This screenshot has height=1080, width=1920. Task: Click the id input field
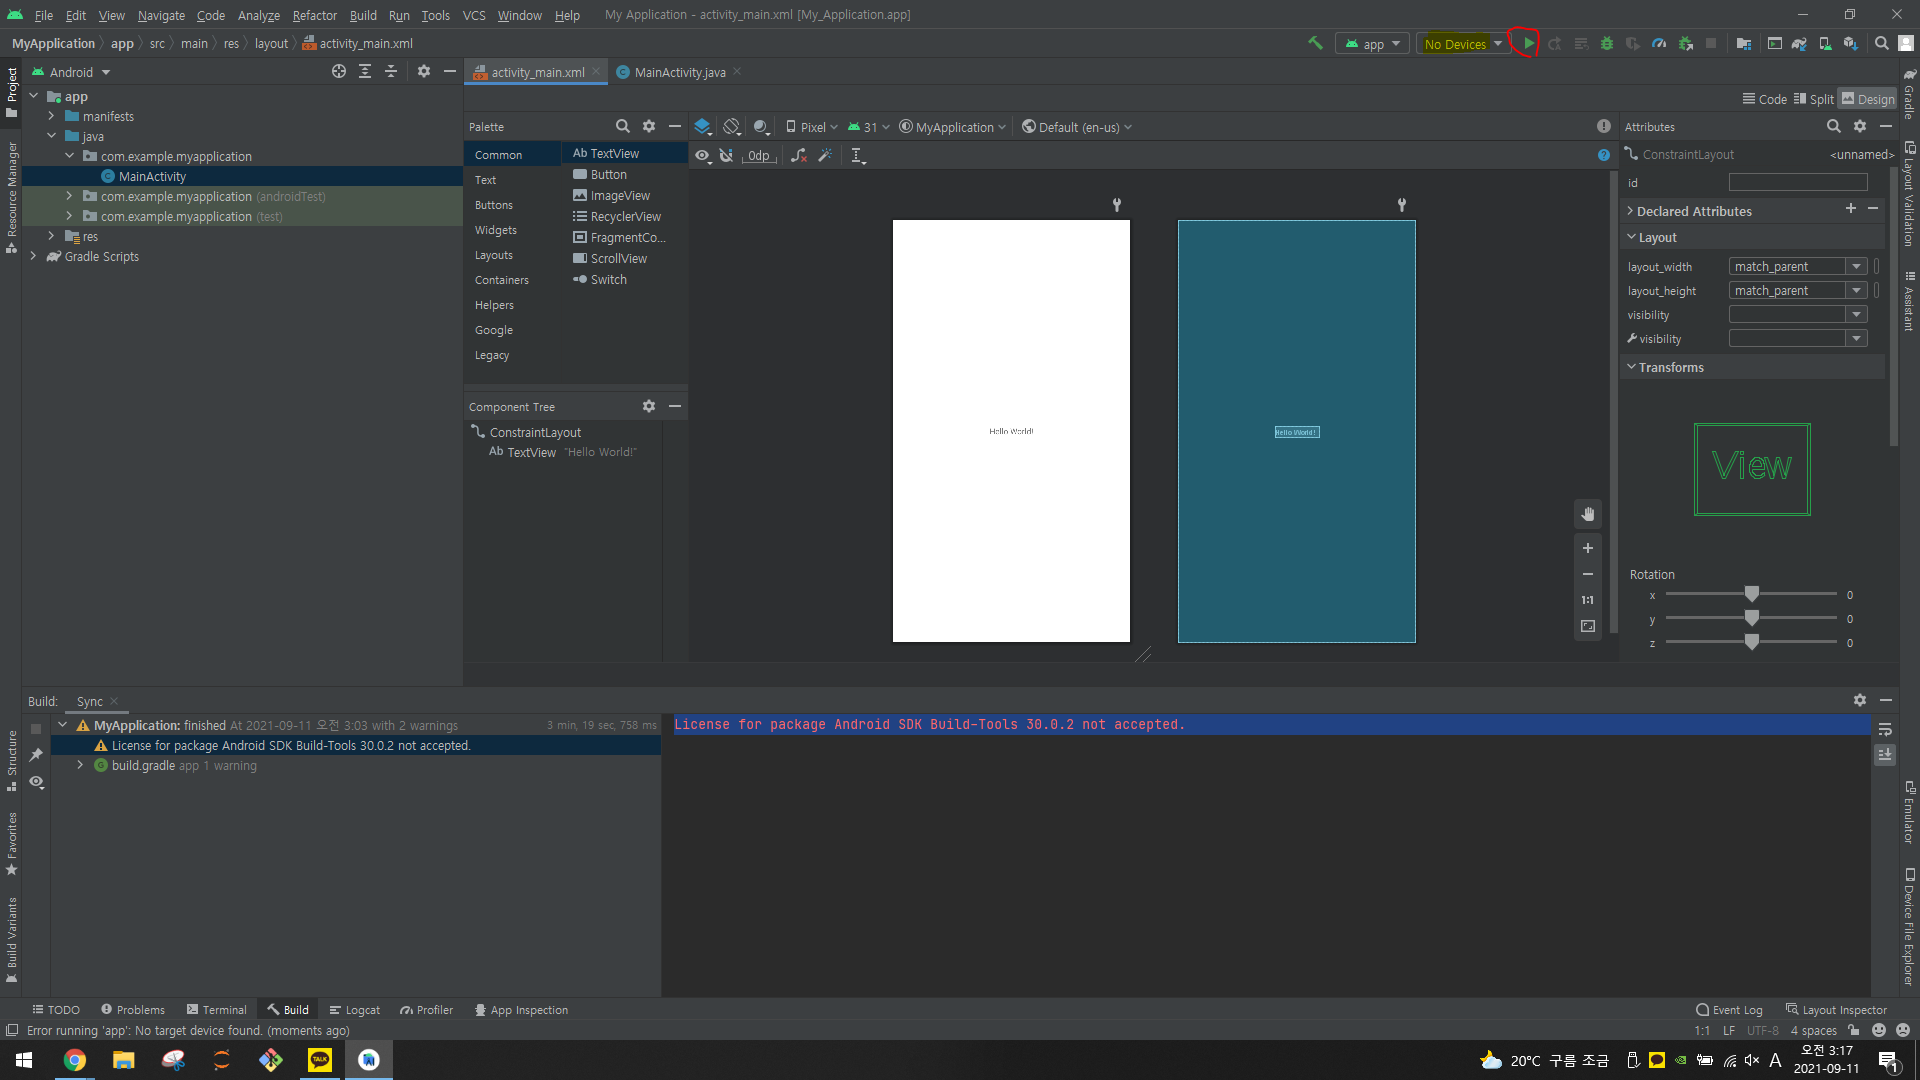click(1798, 182)
